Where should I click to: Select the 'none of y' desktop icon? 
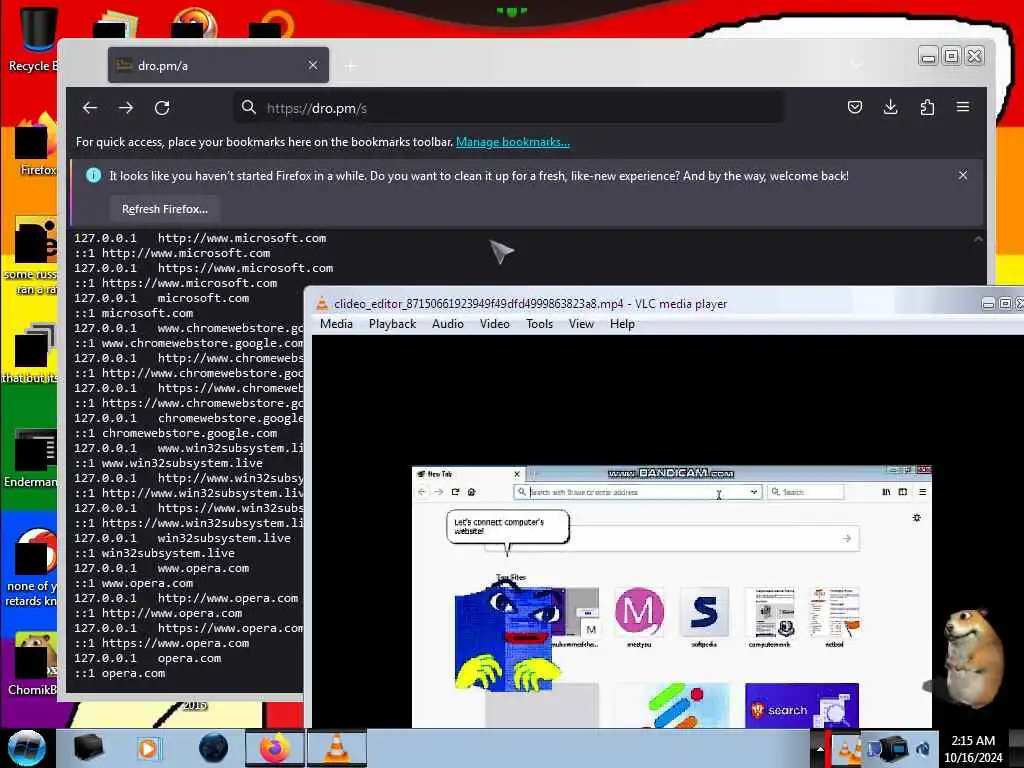[31, 567]
